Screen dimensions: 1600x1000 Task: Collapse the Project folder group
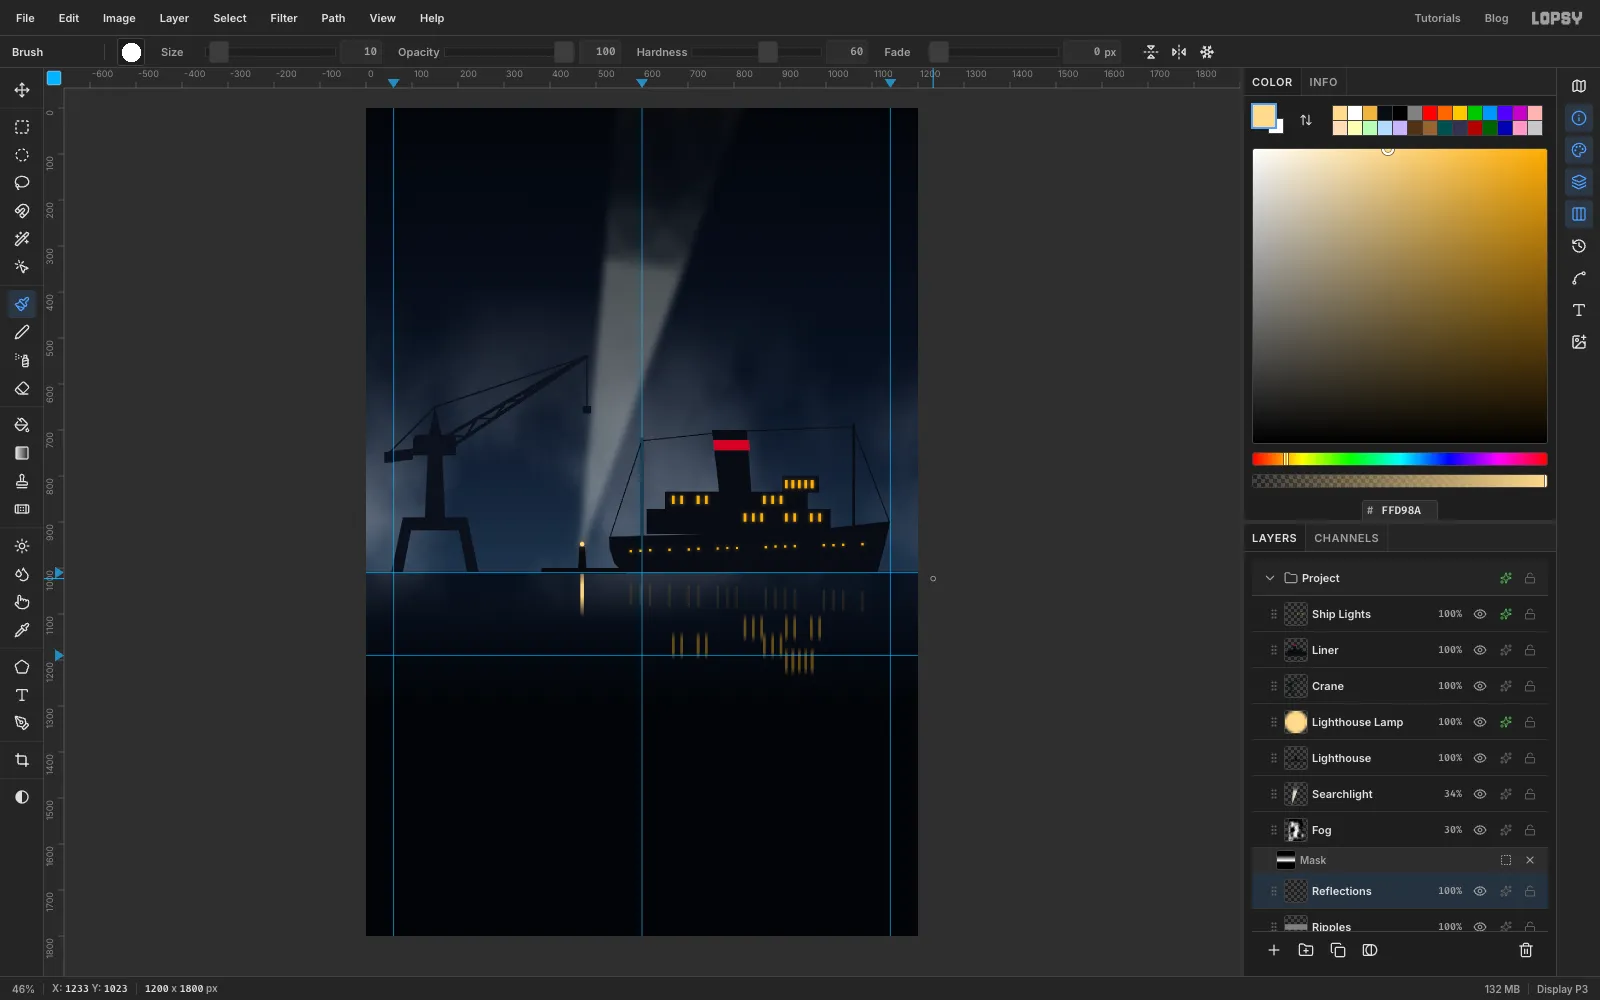[x=1270, y=578]
